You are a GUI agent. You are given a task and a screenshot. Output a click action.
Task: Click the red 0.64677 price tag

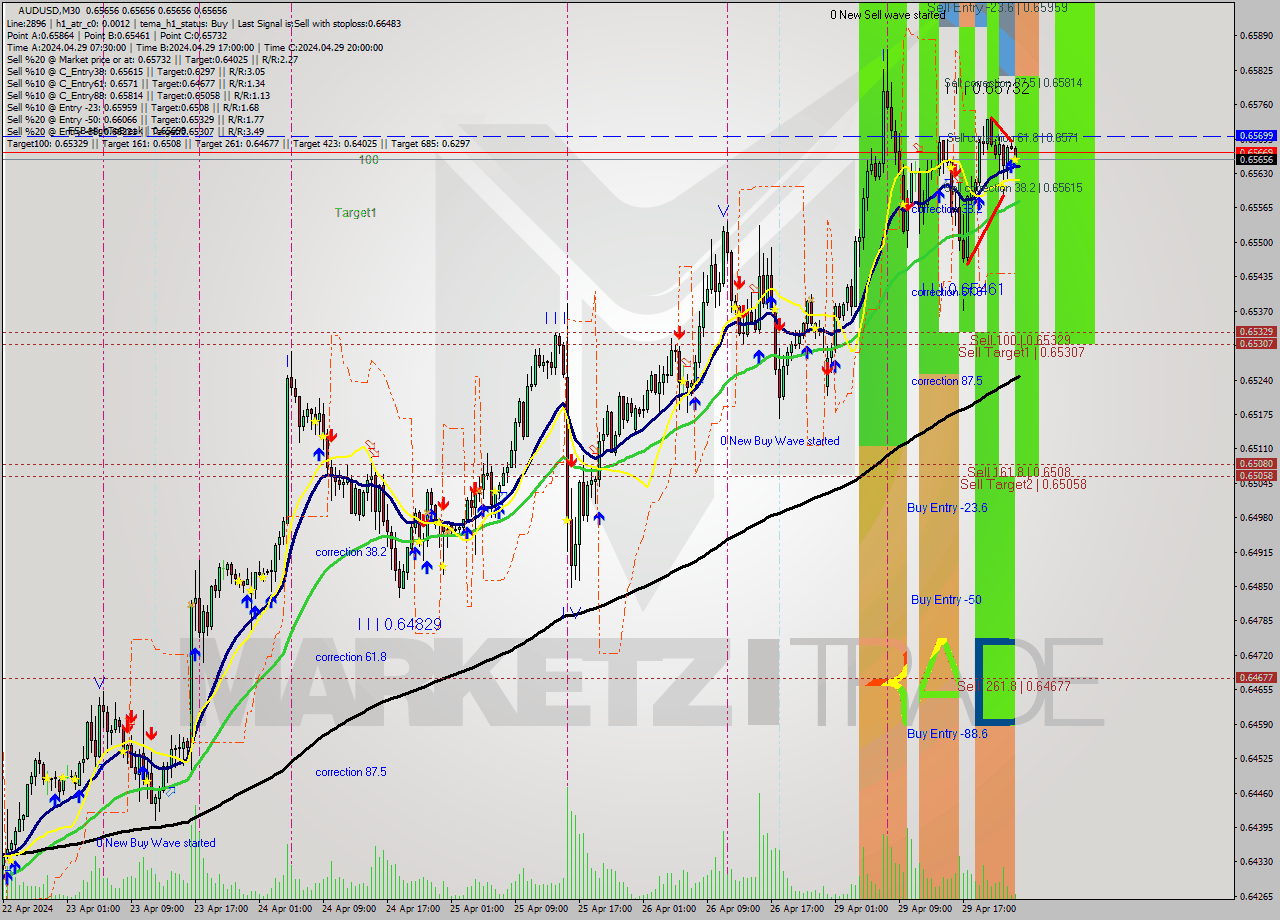(1256, 678)
